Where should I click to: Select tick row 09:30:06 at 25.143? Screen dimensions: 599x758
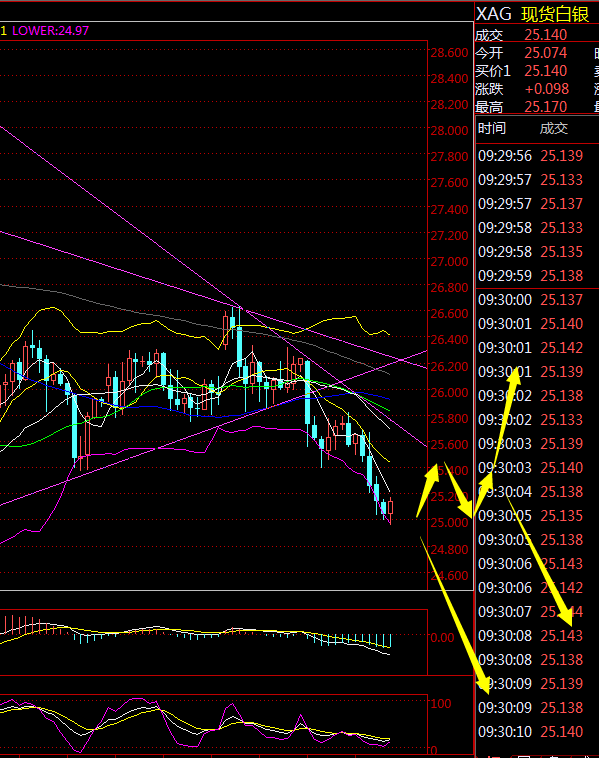[x=530, y=564]
